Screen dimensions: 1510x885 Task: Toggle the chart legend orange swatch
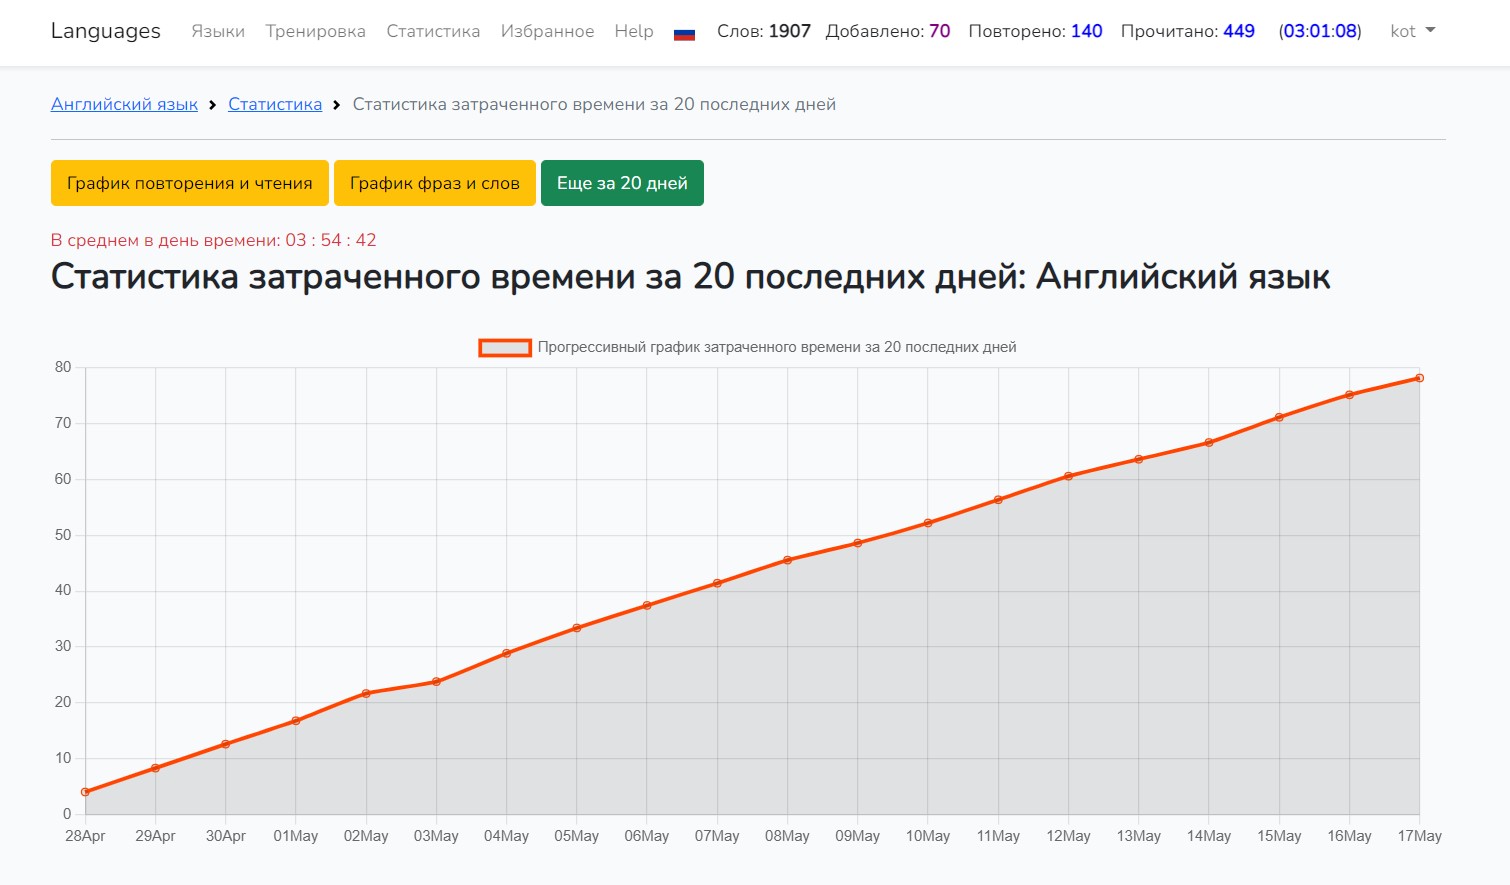[x=504, y=347]
